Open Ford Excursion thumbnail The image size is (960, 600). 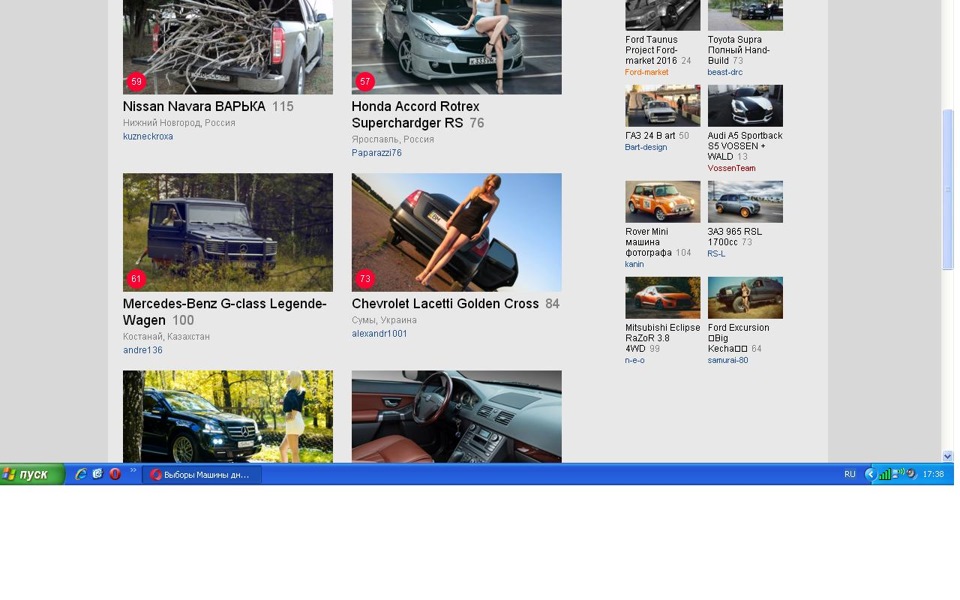coord(745,298)
